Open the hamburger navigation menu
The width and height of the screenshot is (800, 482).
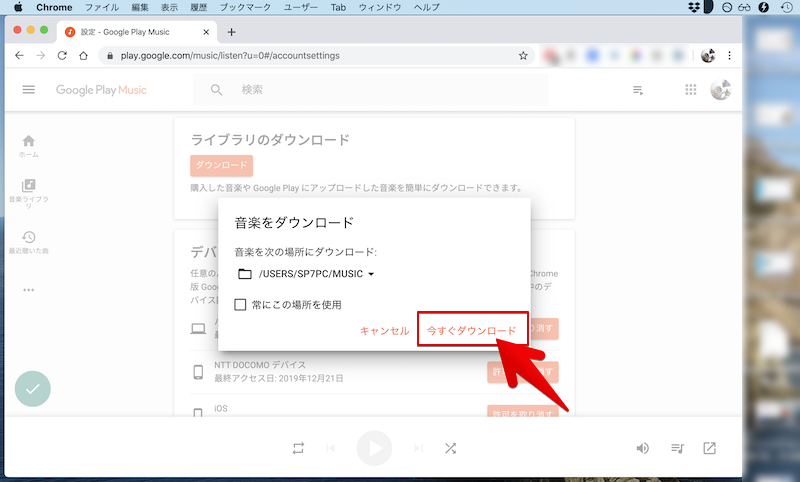pos(29,90)
